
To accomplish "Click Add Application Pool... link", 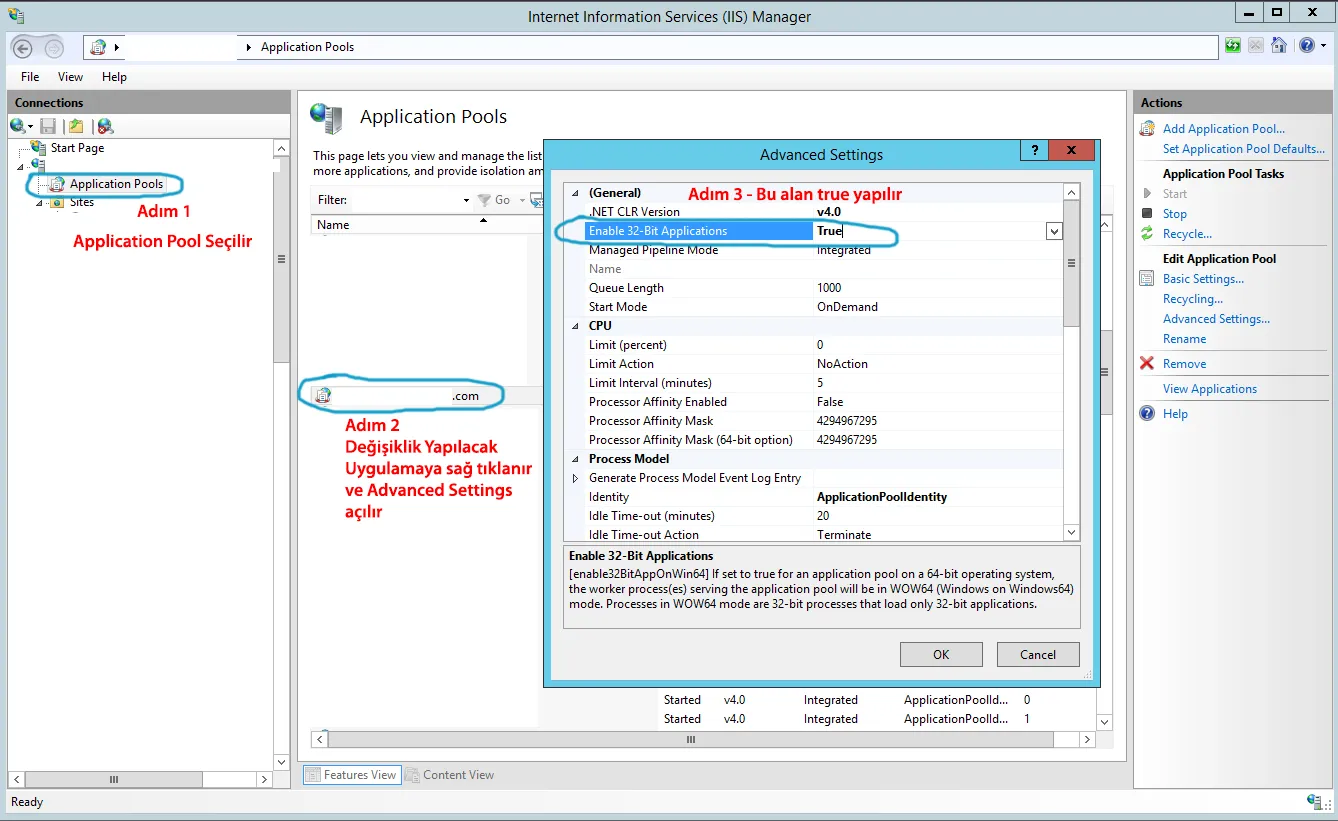I will (1224, 129).
